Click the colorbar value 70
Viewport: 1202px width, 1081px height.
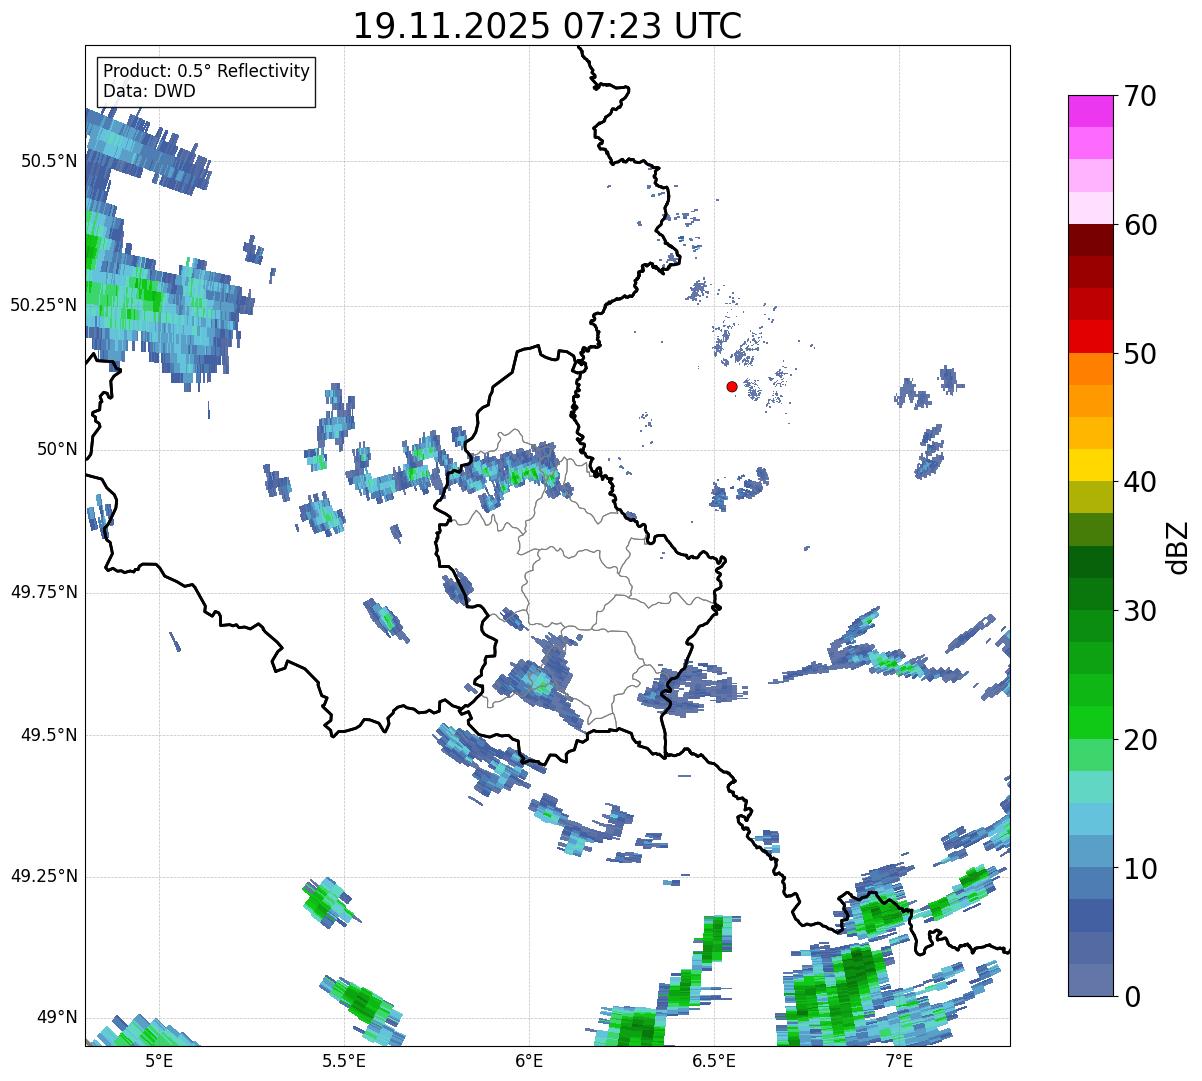[1139, 96]
